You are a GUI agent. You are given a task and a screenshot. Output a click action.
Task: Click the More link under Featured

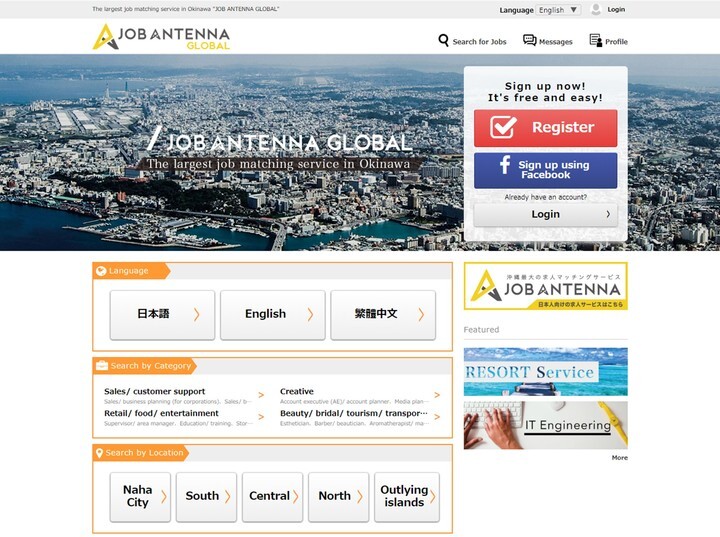619,458
